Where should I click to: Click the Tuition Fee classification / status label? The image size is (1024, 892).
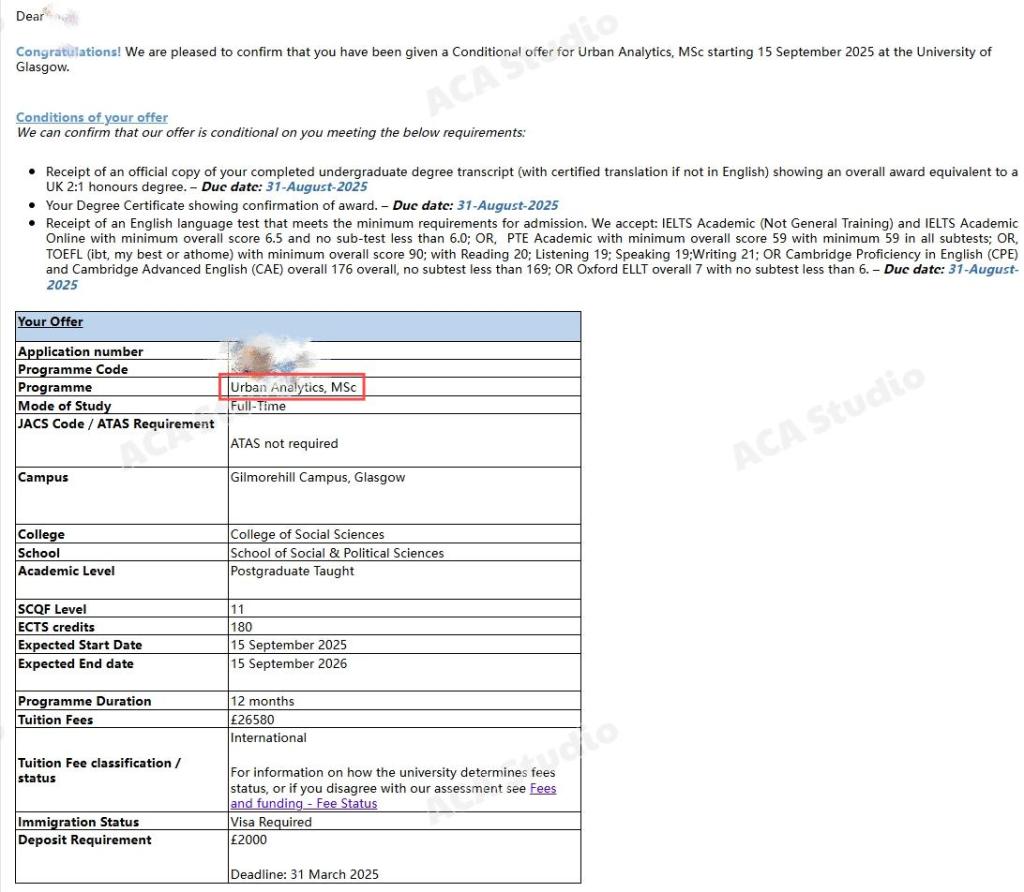(x=99, y=770)
